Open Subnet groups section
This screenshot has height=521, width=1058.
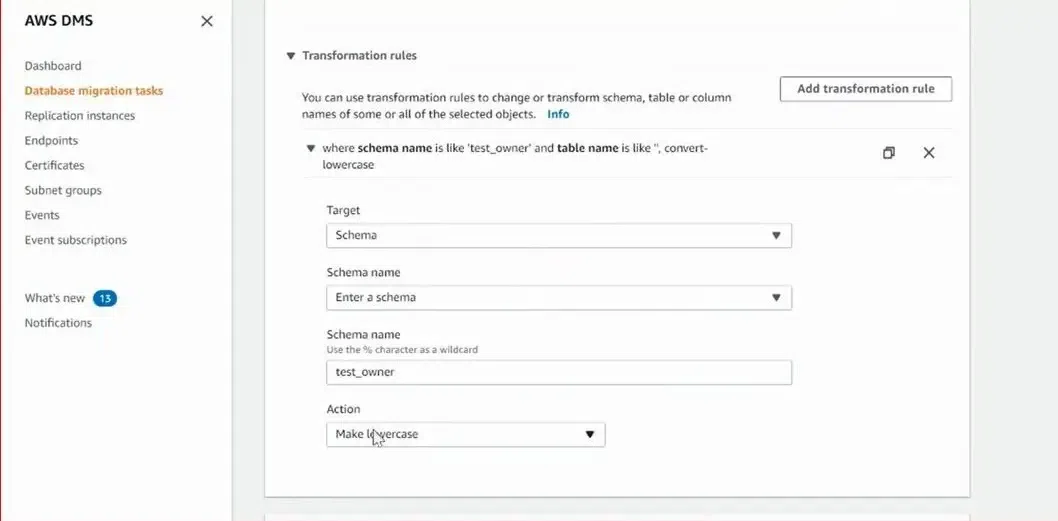coord(63,191)
